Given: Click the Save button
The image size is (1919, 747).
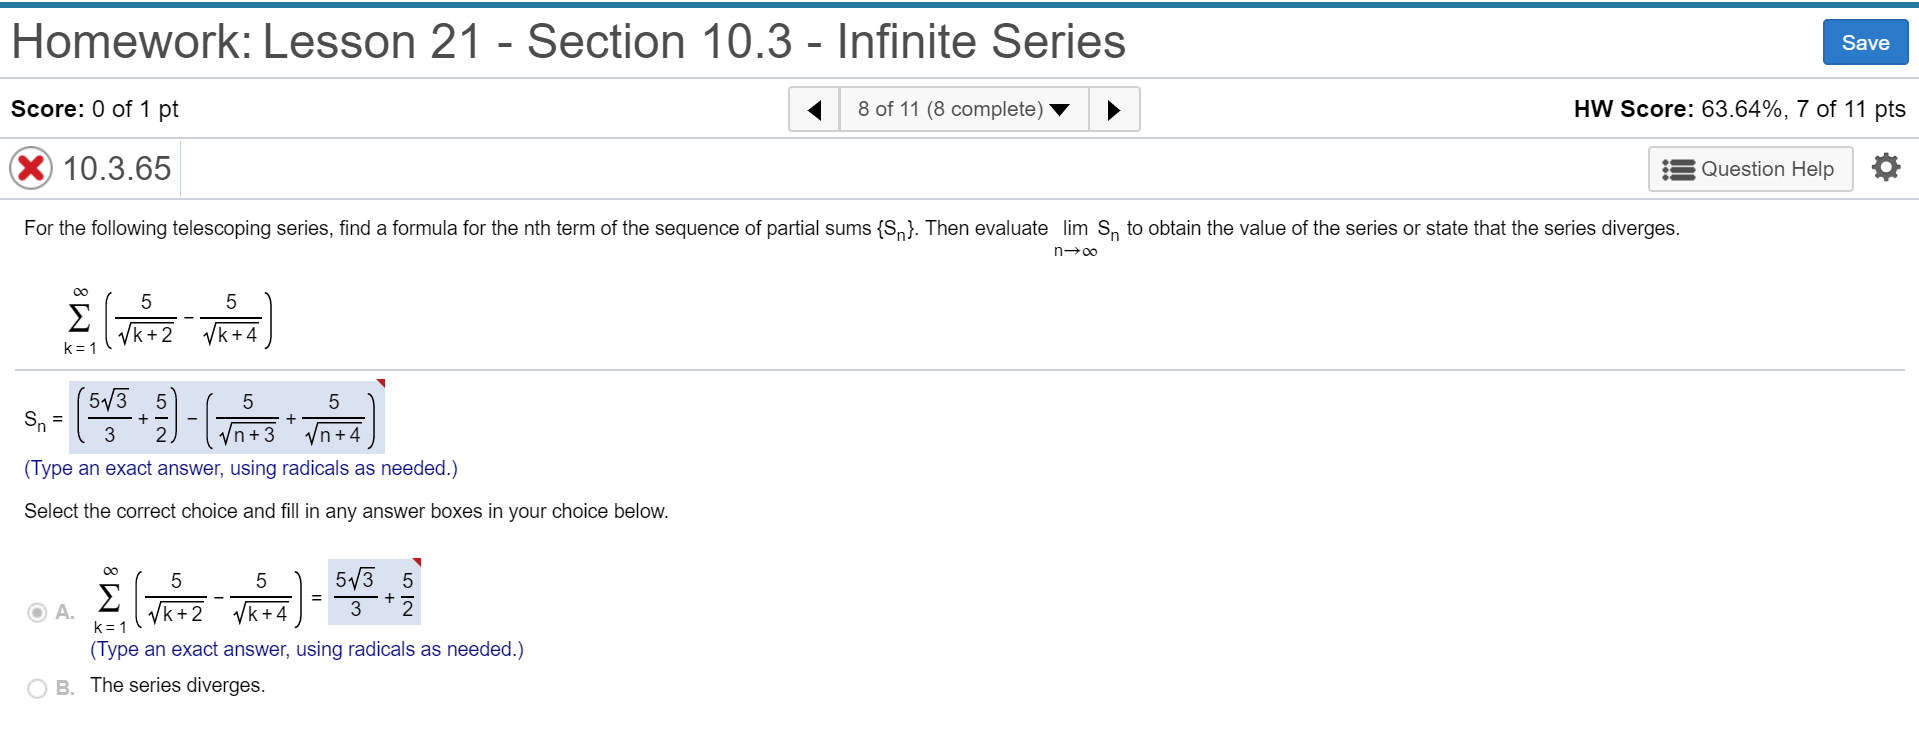Looking at the screenshot, I should pyautogui.click(x=1864, y=42).
